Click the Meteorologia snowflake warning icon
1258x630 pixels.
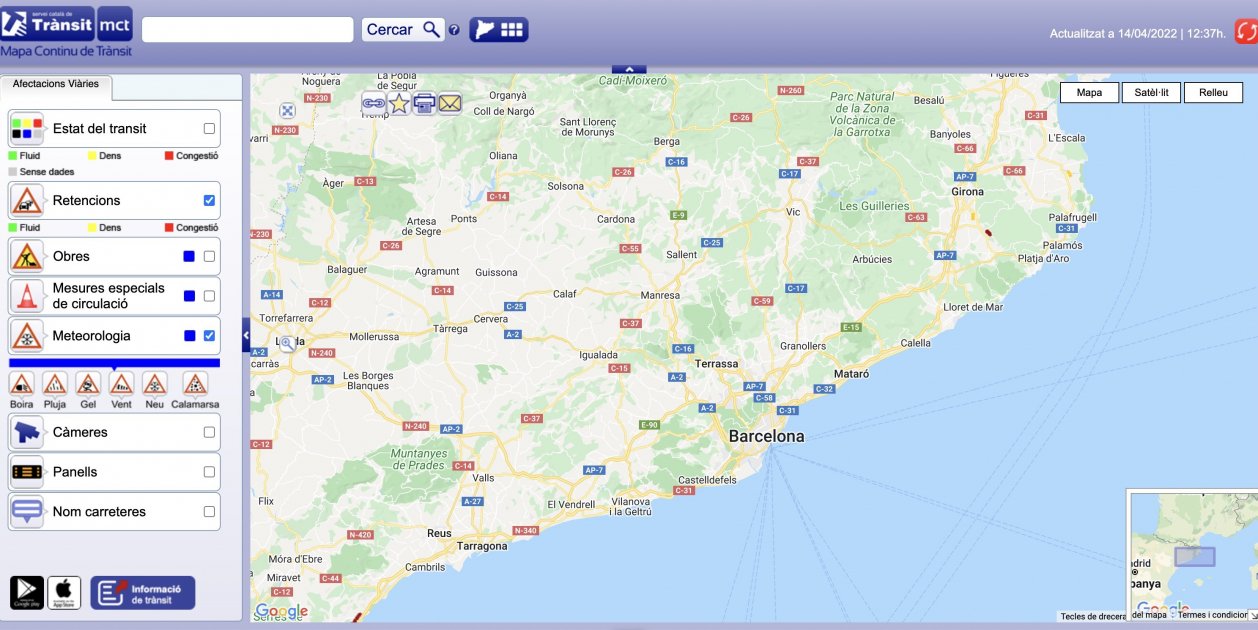click(27, 335)
